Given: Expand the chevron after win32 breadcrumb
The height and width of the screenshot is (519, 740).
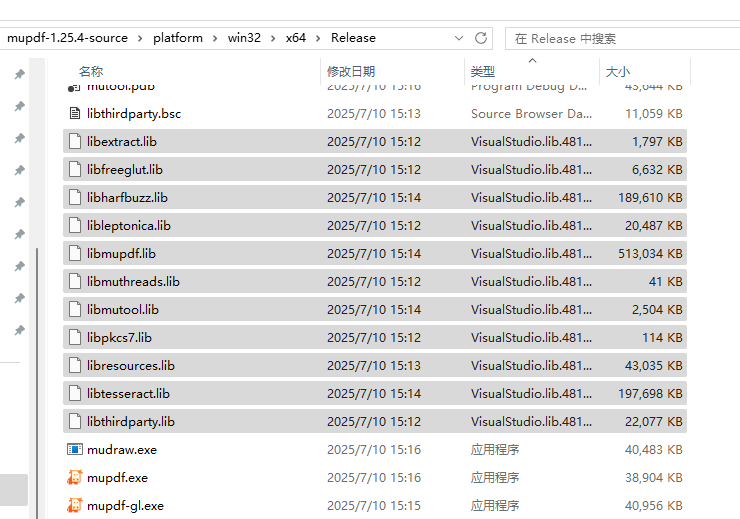Looking at the screenshot, I should pos(273,38).
